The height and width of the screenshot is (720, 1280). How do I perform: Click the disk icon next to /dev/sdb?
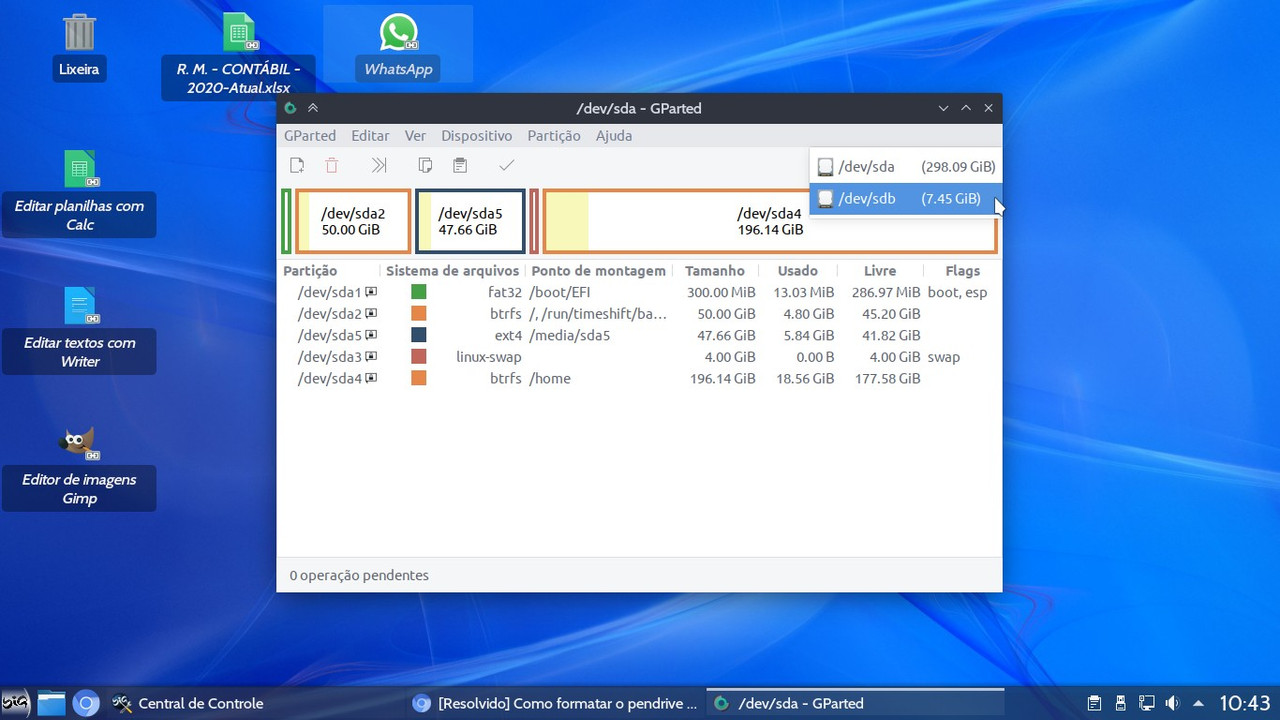pyautogui.click(x=825, y=199)
